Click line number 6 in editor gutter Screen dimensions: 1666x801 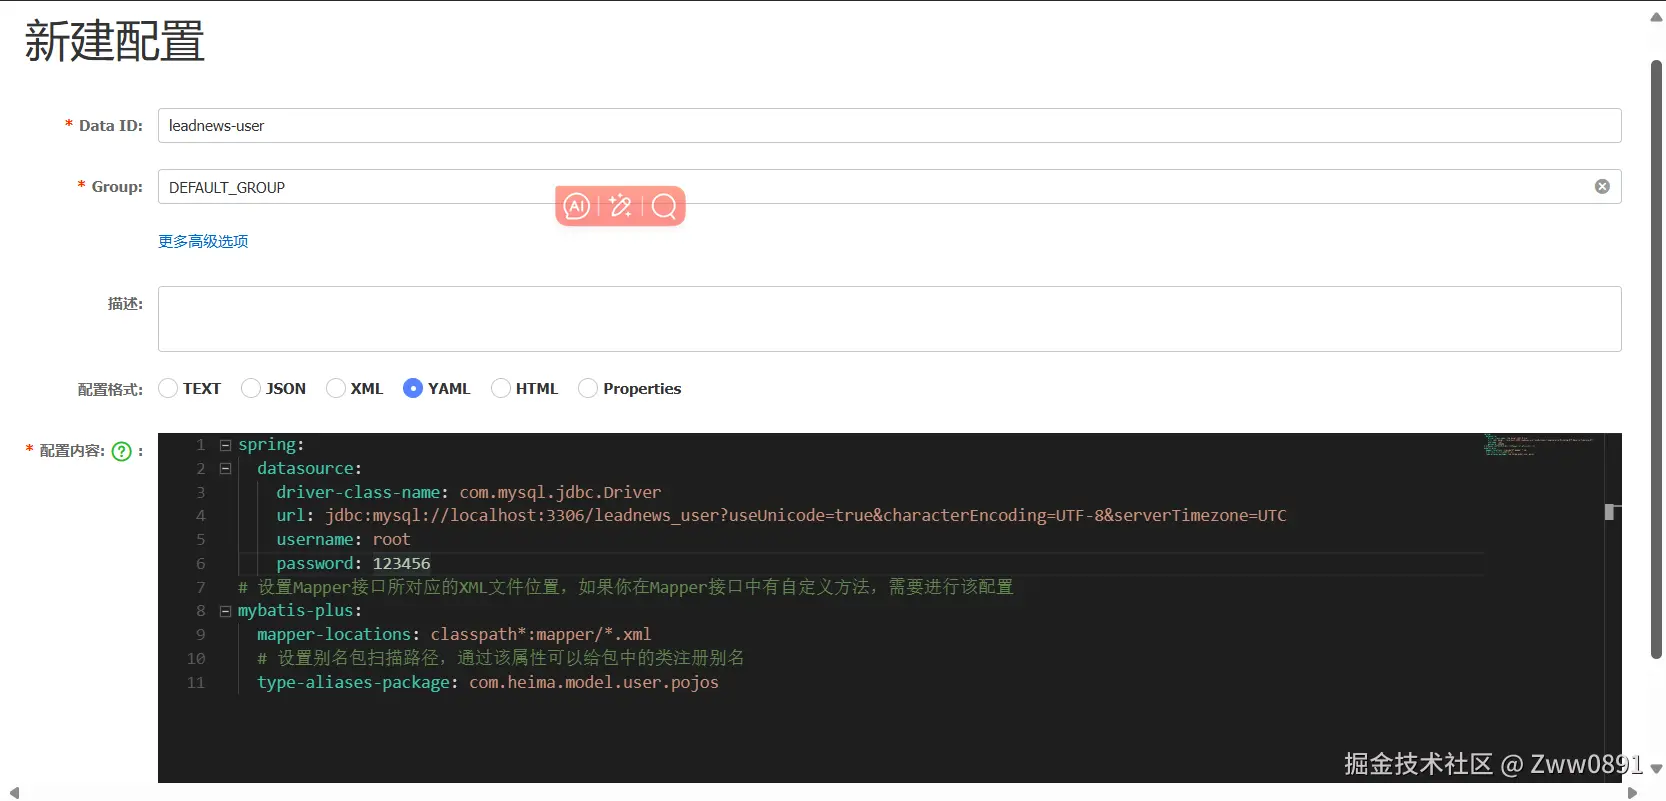point(200,564)
